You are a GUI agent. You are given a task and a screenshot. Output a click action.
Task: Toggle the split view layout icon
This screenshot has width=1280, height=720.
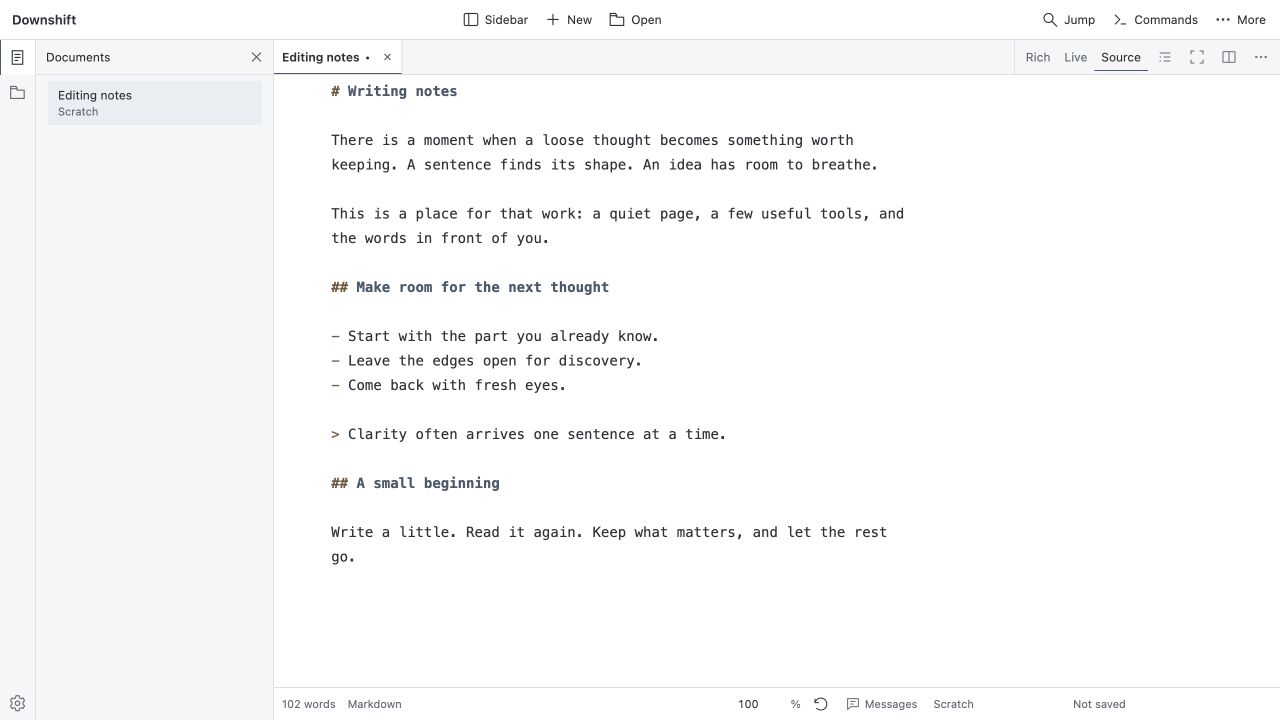click(x=1229, y=57)
